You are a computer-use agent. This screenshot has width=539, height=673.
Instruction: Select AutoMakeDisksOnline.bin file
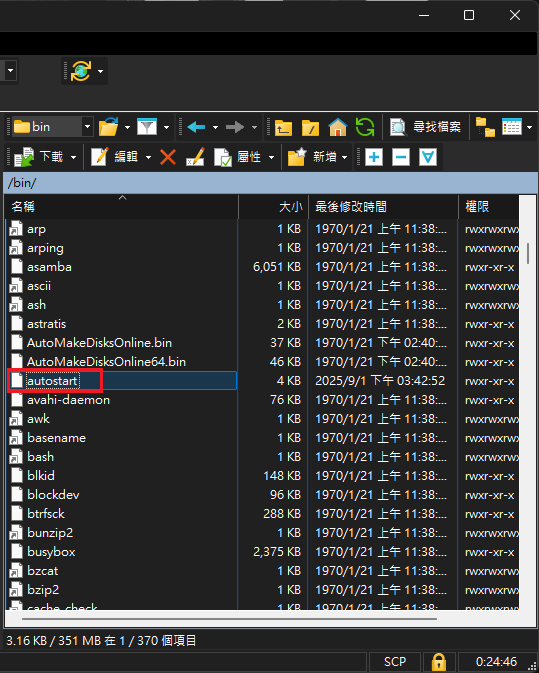100,343
